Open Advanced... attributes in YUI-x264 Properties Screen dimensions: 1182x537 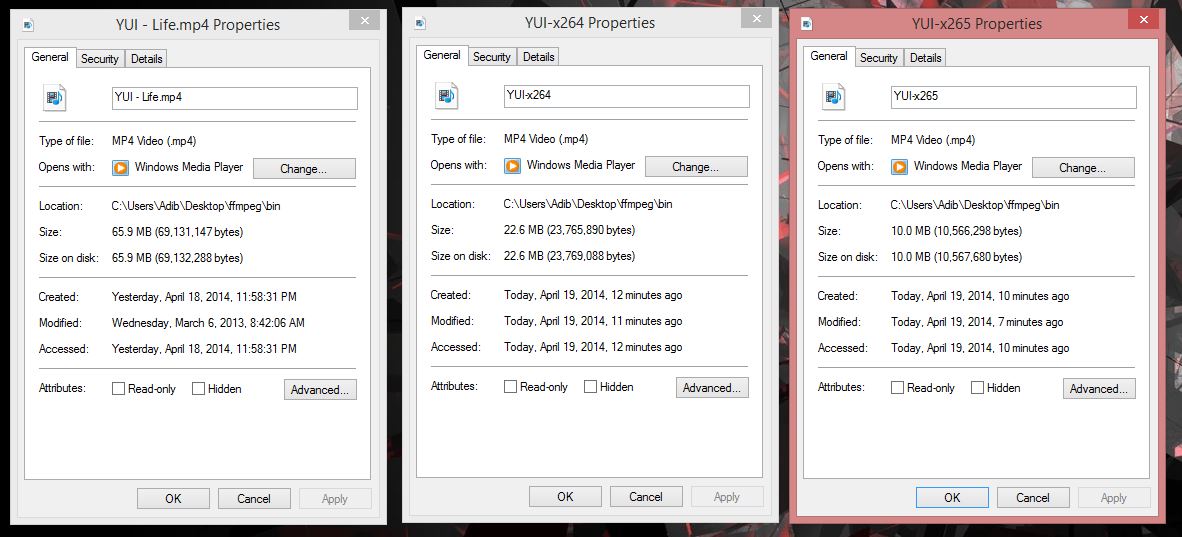pyautogui.click(x=712, y=388)
